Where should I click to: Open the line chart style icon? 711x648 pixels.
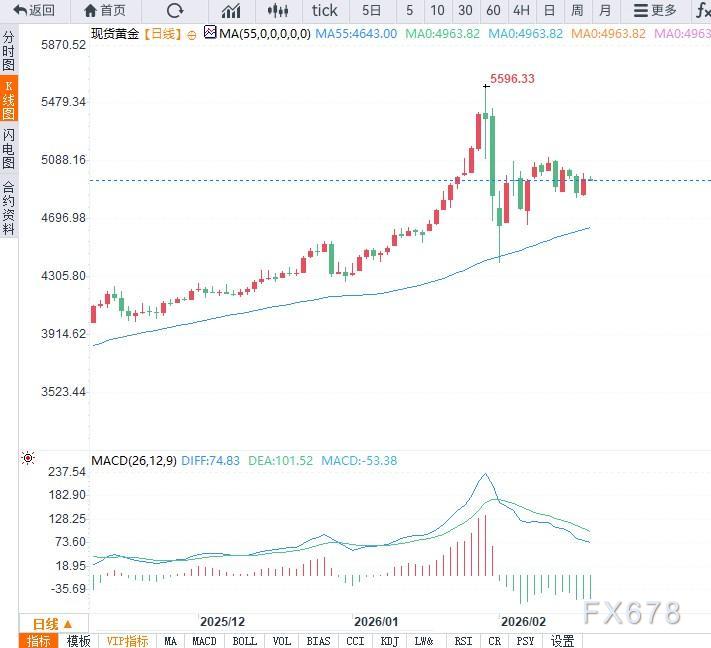231,11
